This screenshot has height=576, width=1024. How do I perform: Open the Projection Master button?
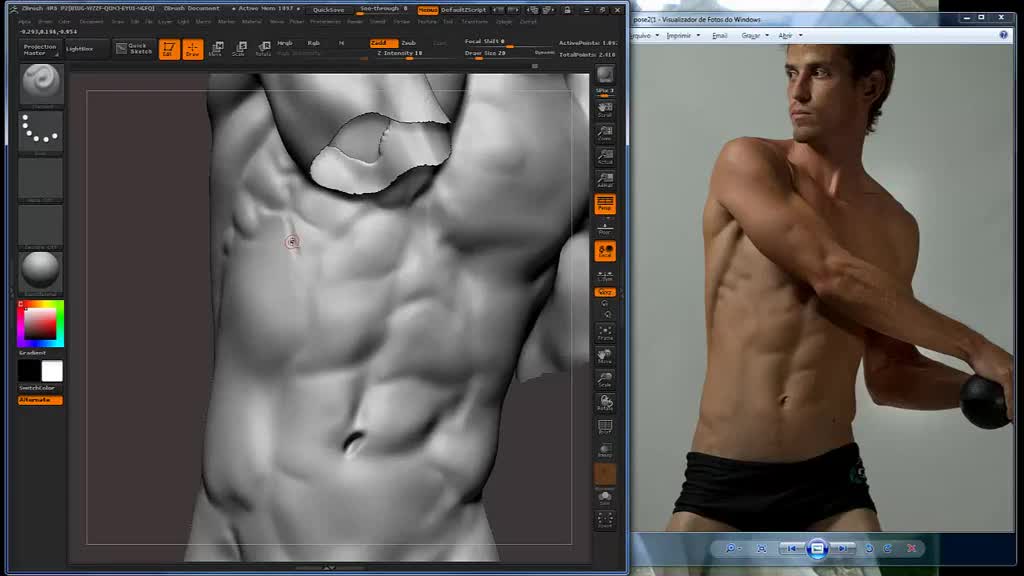(40, 49)
